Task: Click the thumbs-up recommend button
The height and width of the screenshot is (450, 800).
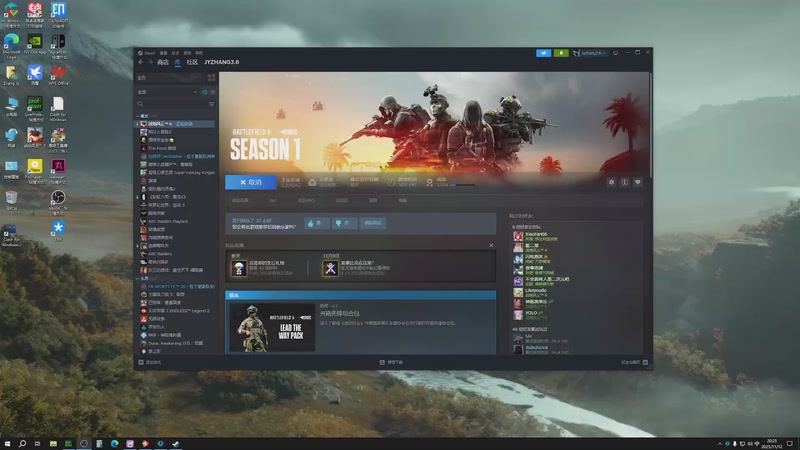Action: (x=316, y=223)
